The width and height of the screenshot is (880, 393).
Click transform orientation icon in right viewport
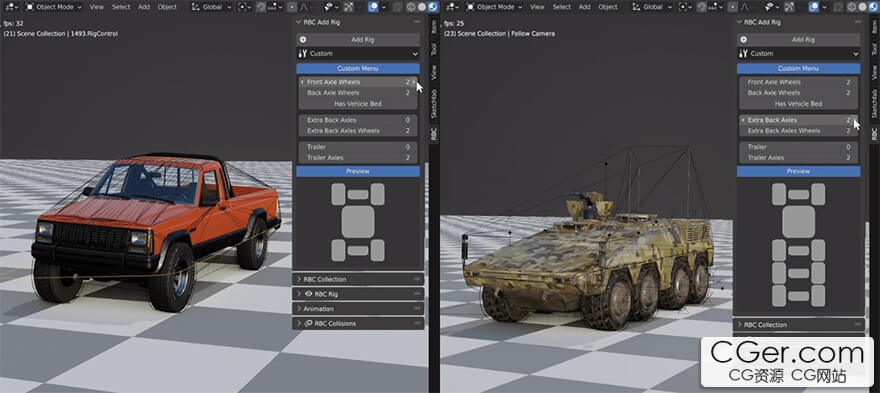(636, 7)
